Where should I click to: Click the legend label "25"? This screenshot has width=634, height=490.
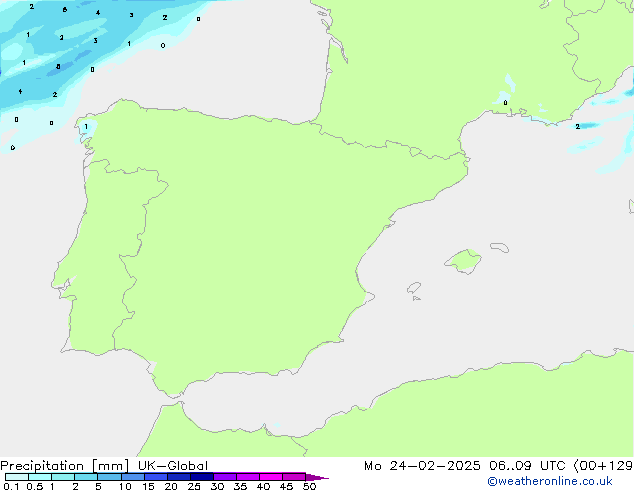pos(194,486)
